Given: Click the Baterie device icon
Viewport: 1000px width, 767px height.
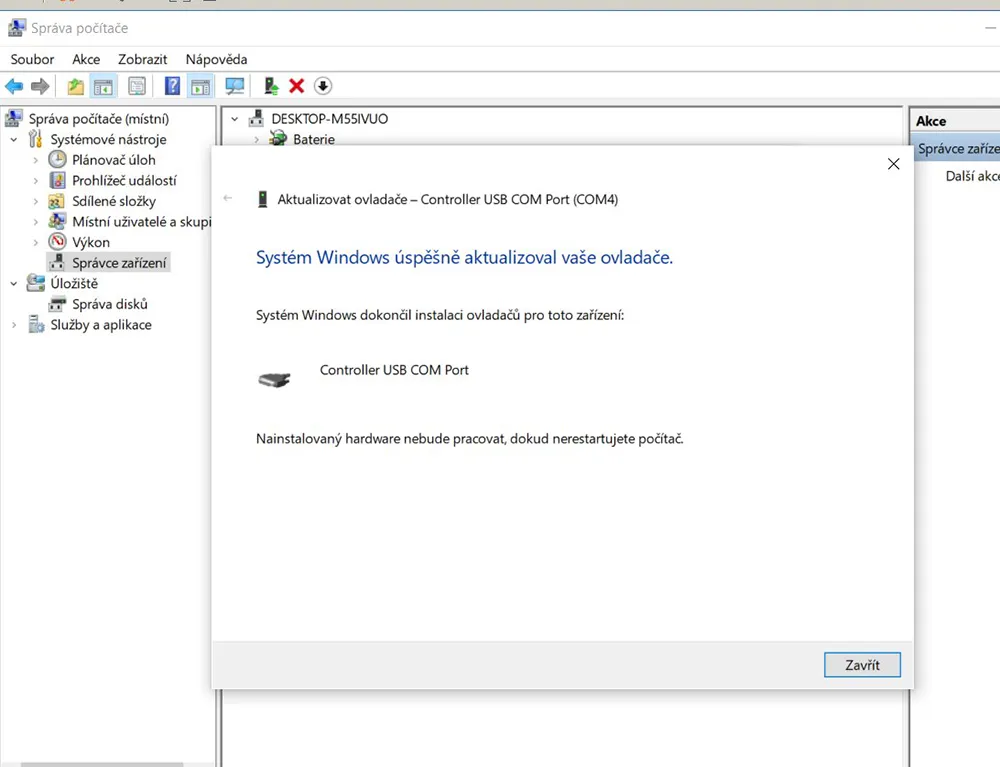Looking at the screenshot, I should coord(277,138).
